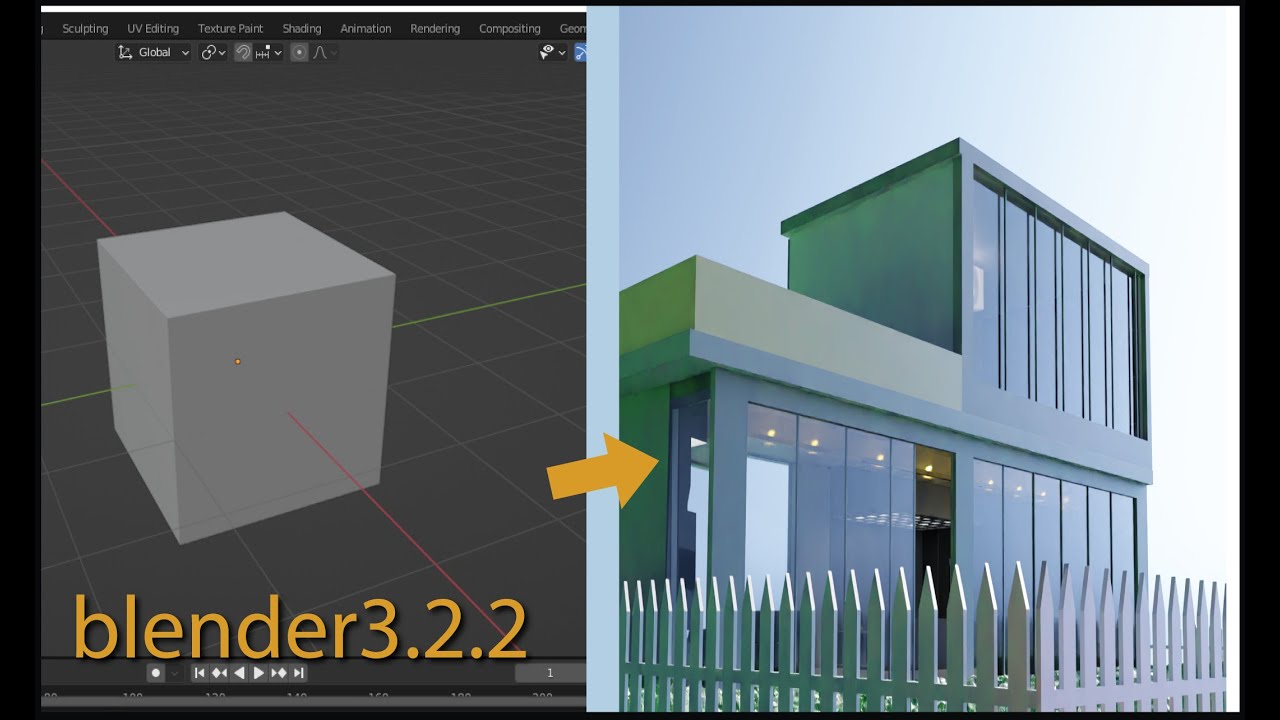The height and width of the screenshot is (720, 1280).
Task: Toggle the snap magnet button
Action: [243, 52]
